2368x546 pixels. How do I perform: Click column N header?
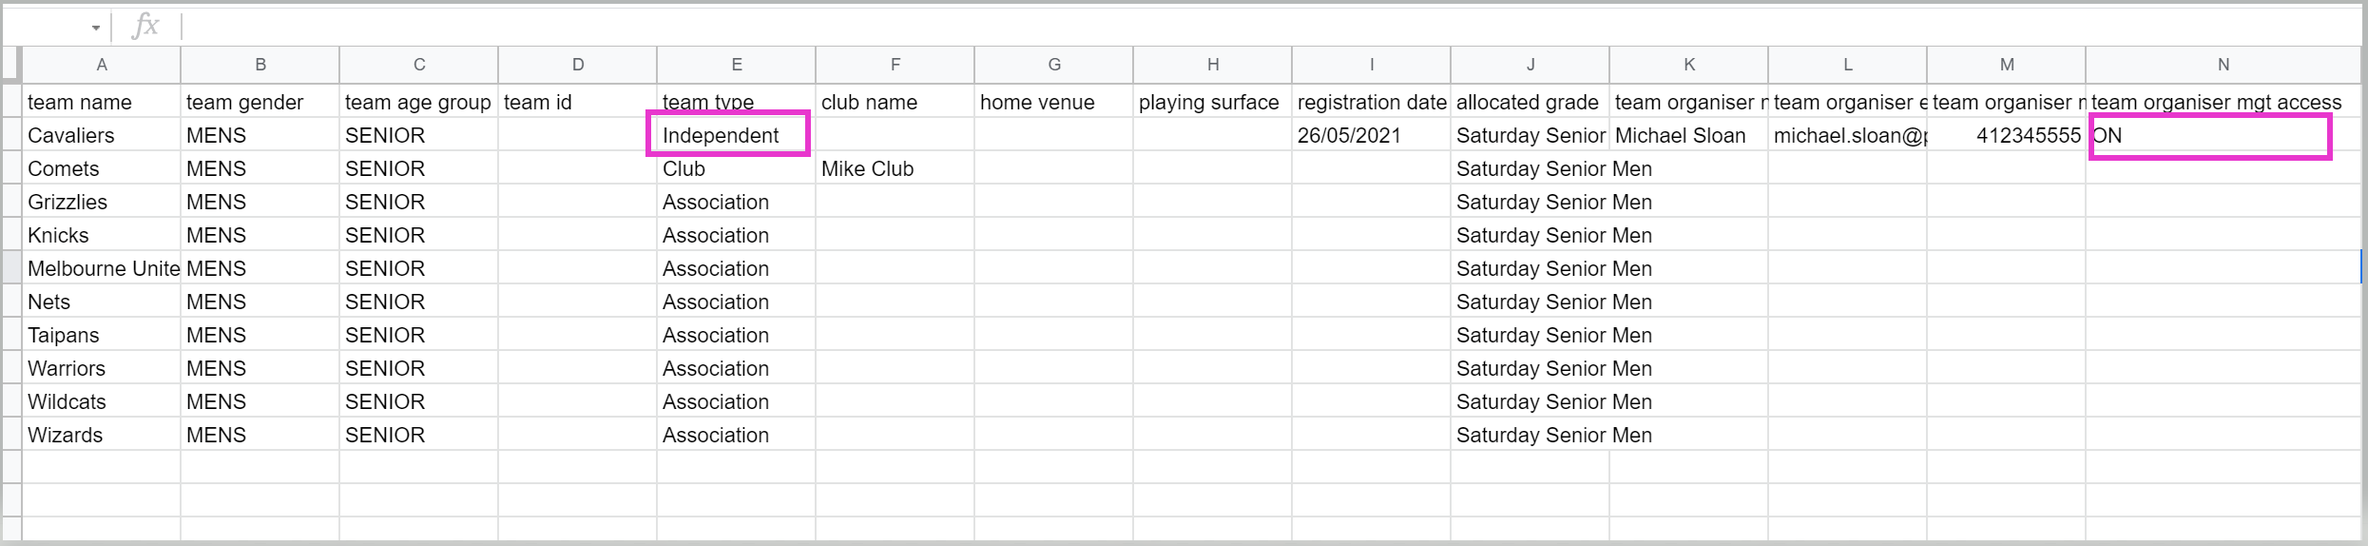pos(2222,65)
